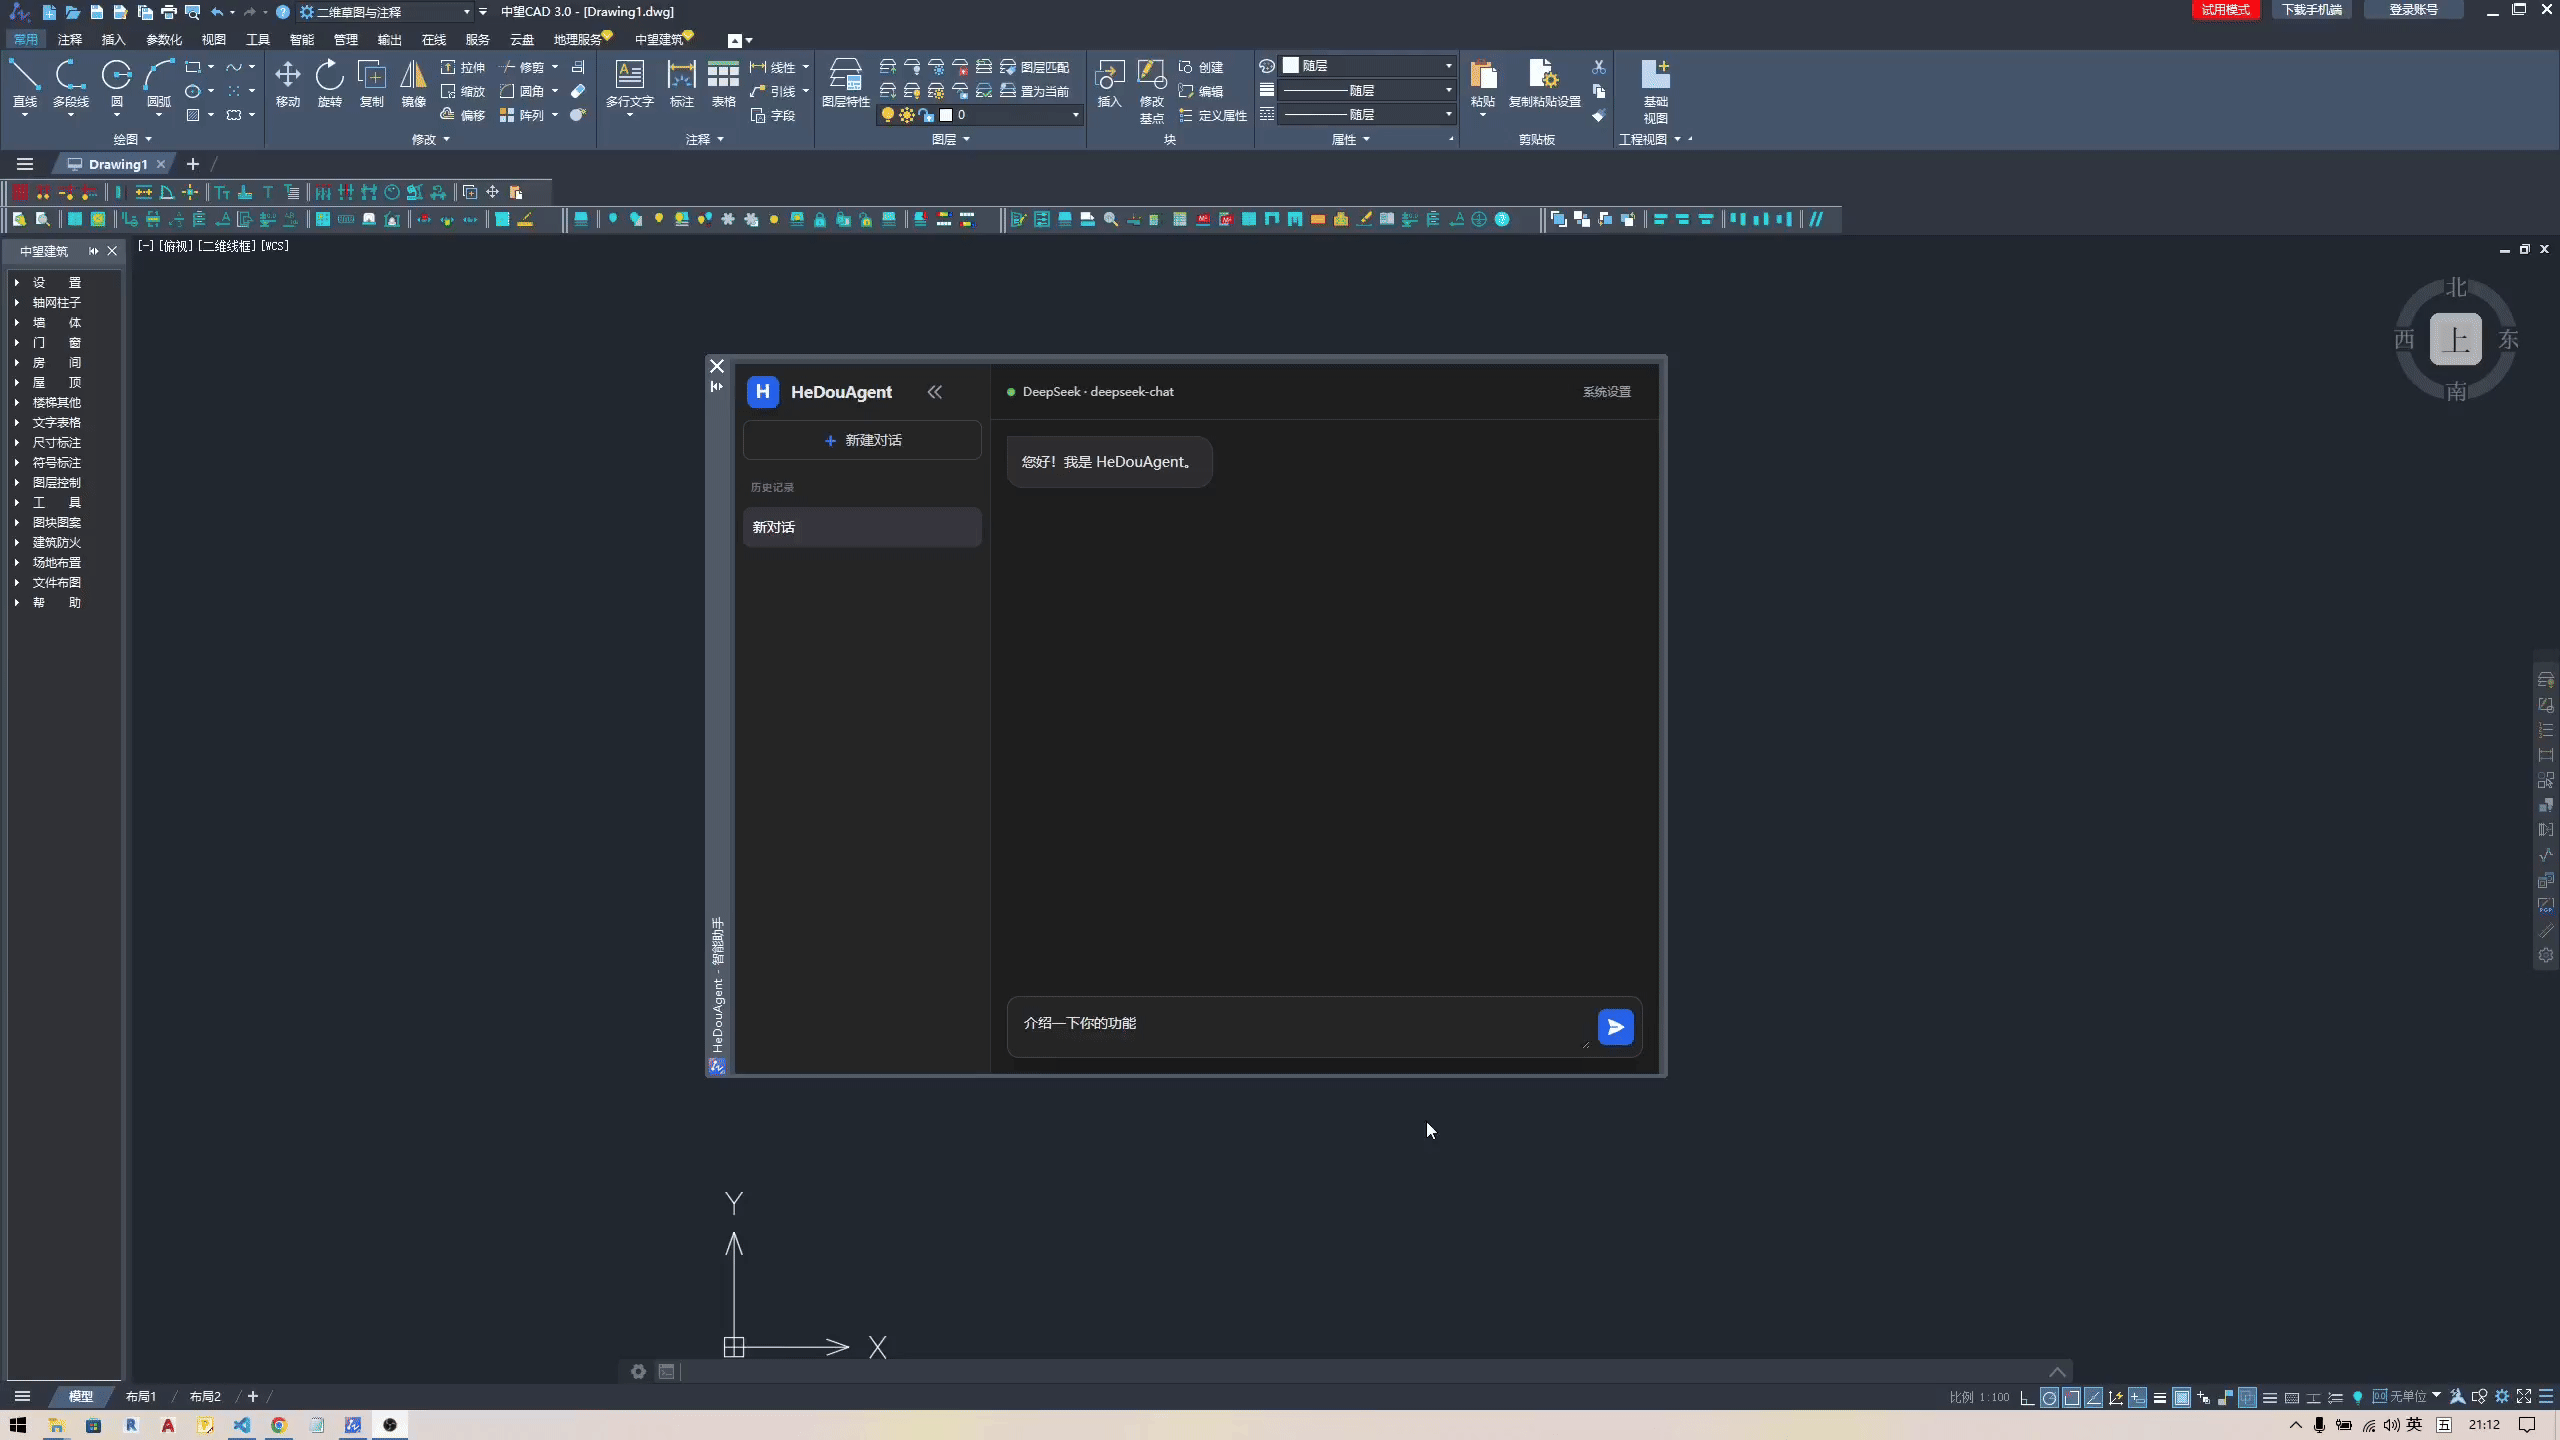Expand the 修改 panel dropdown

coord(431,139)
